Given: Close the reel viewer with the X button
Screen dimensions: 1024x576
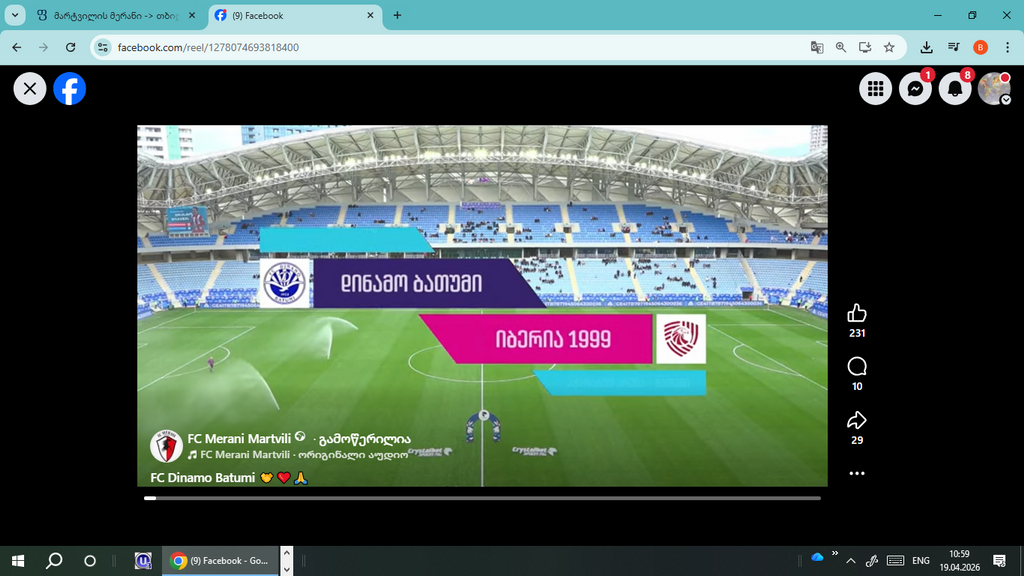Looking at the screenshot, I should [x=30, y=89].
